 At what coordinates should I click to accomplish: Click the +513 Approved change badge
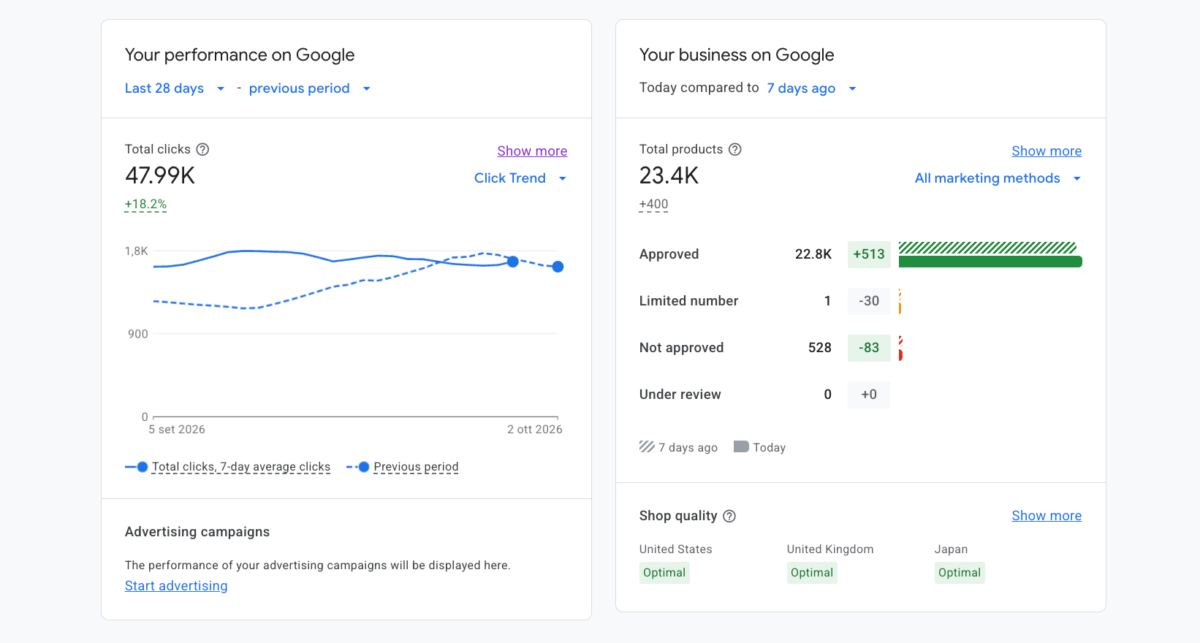tap(869, 254)
